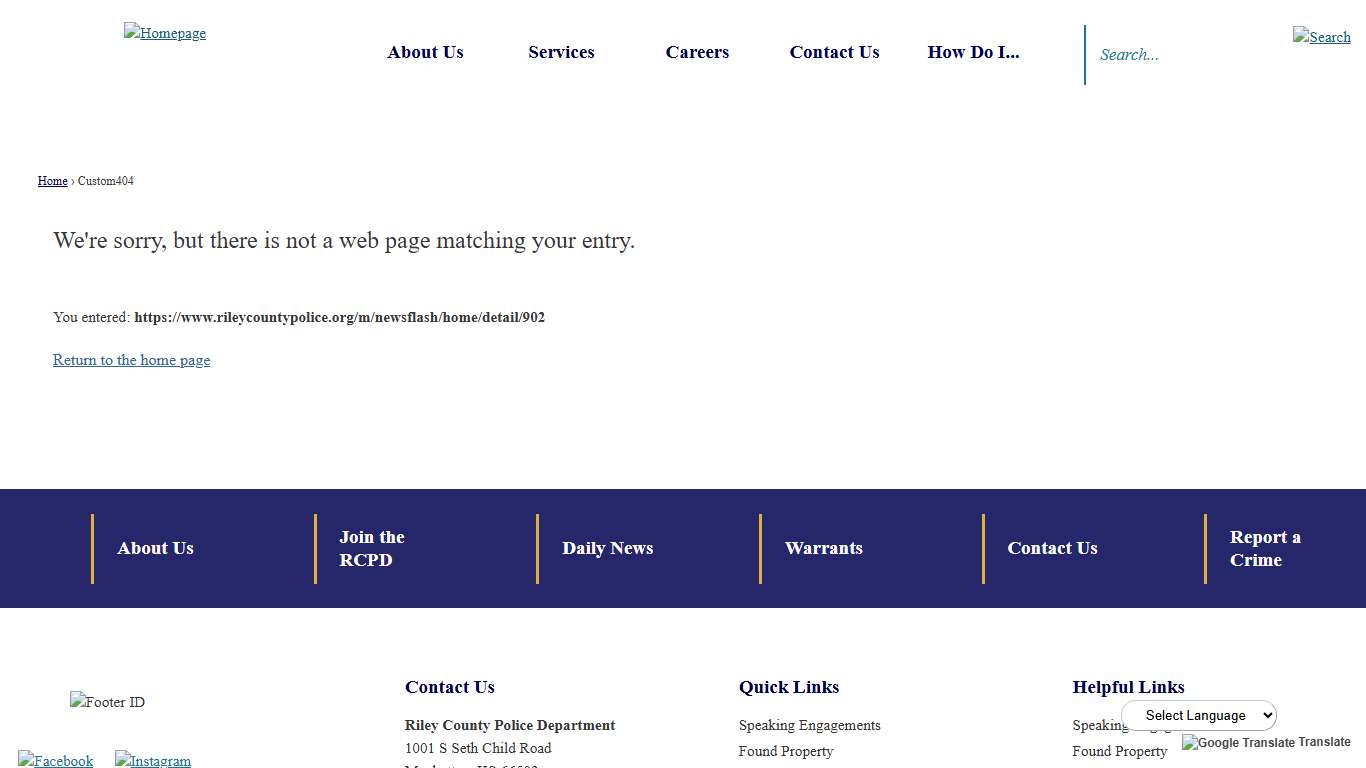Expand the Services navigation menu

click(x=561, y=52)
